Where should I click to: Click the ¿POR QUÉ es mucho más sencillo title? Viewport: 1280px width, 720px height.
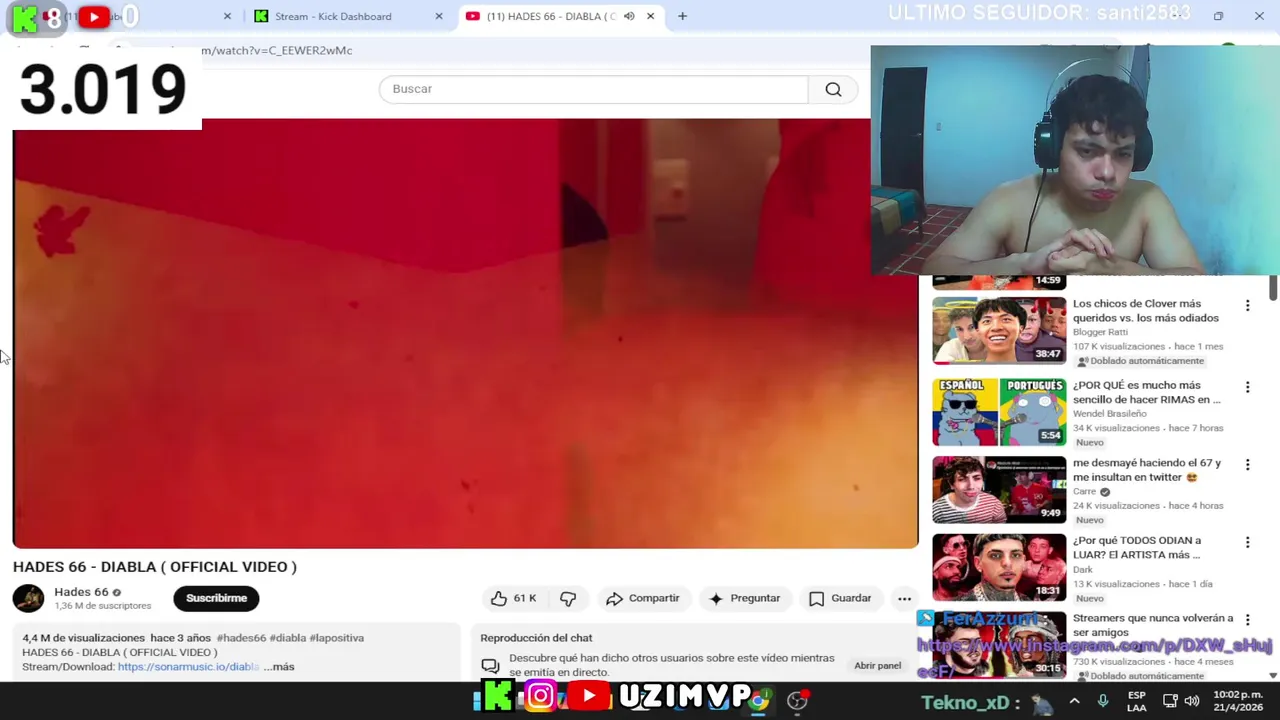pos(1147,392)
